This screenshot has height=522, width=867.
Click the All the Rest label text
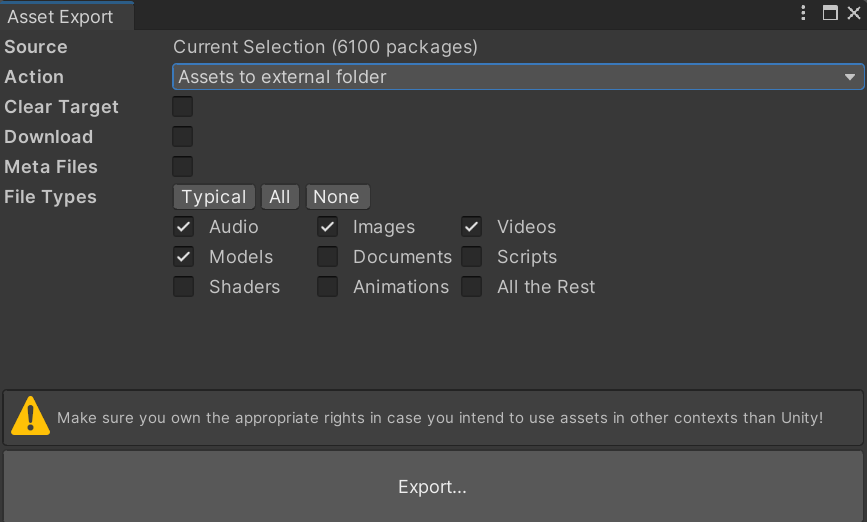point(546,286)
